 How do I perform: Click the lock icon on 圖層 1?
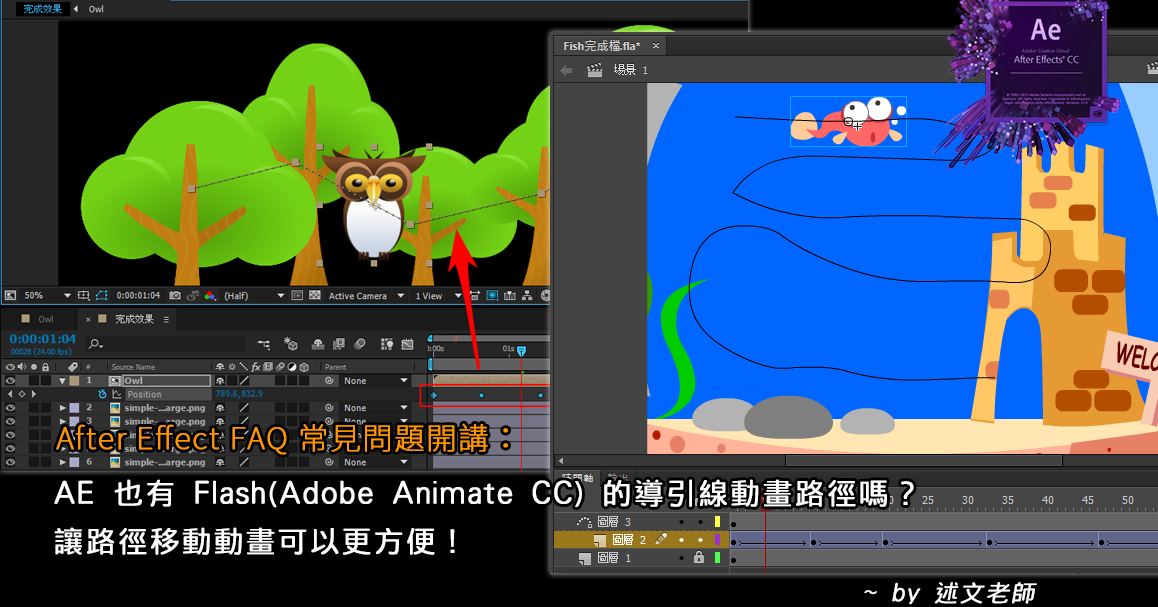699,558
